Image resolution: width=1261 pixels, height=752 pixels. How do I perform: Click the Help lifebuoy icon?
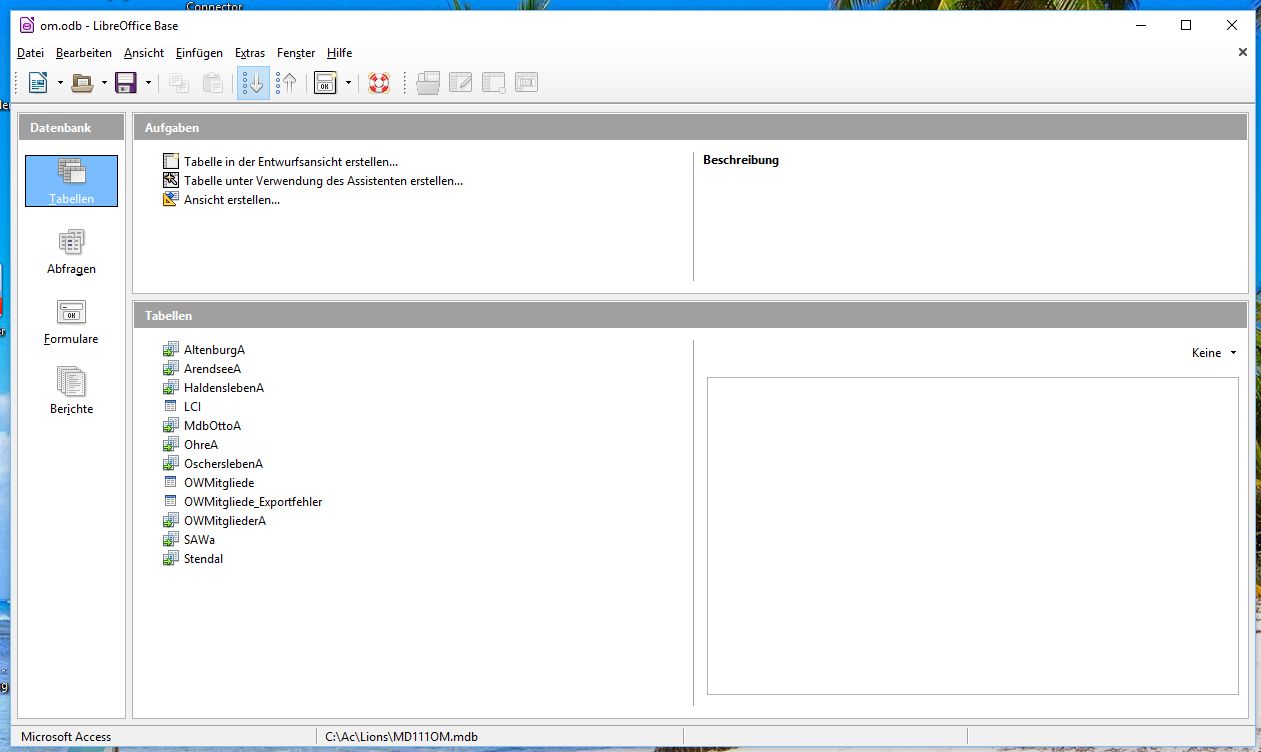379,83
